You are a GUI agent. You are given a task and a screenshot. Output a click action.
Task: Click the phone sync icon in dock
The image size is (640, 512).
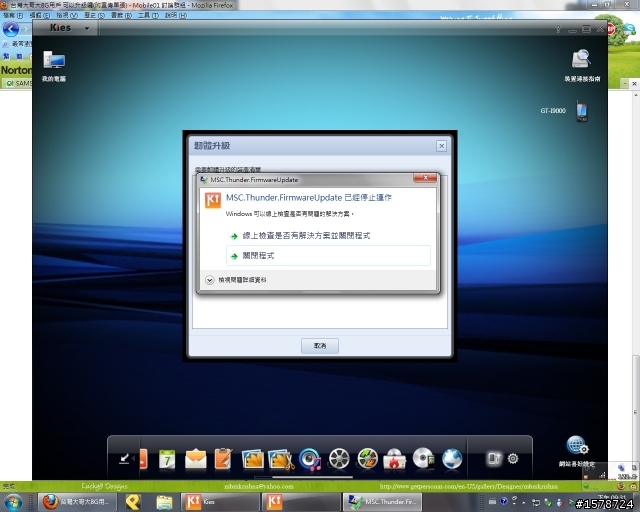(x=493, y=459)
